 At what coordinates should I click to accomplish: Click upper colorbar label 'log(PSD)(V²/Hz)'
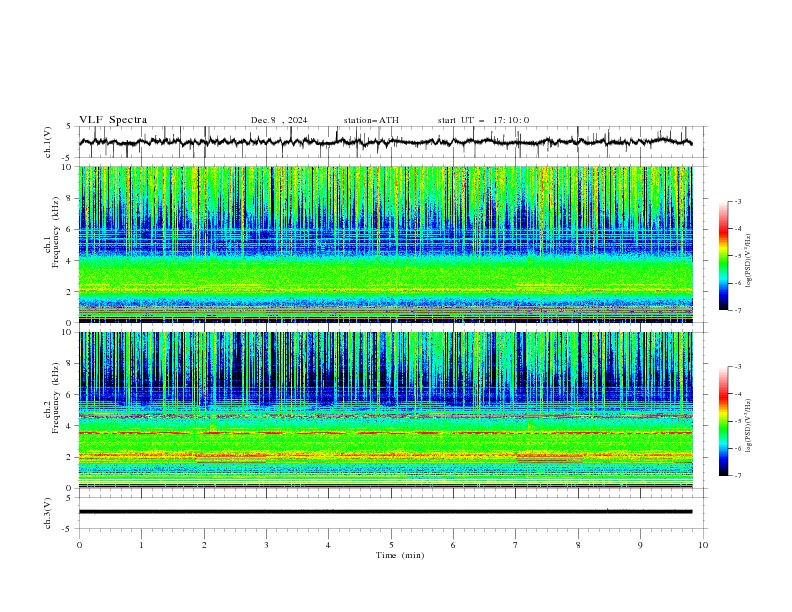(x=749, y=261)
